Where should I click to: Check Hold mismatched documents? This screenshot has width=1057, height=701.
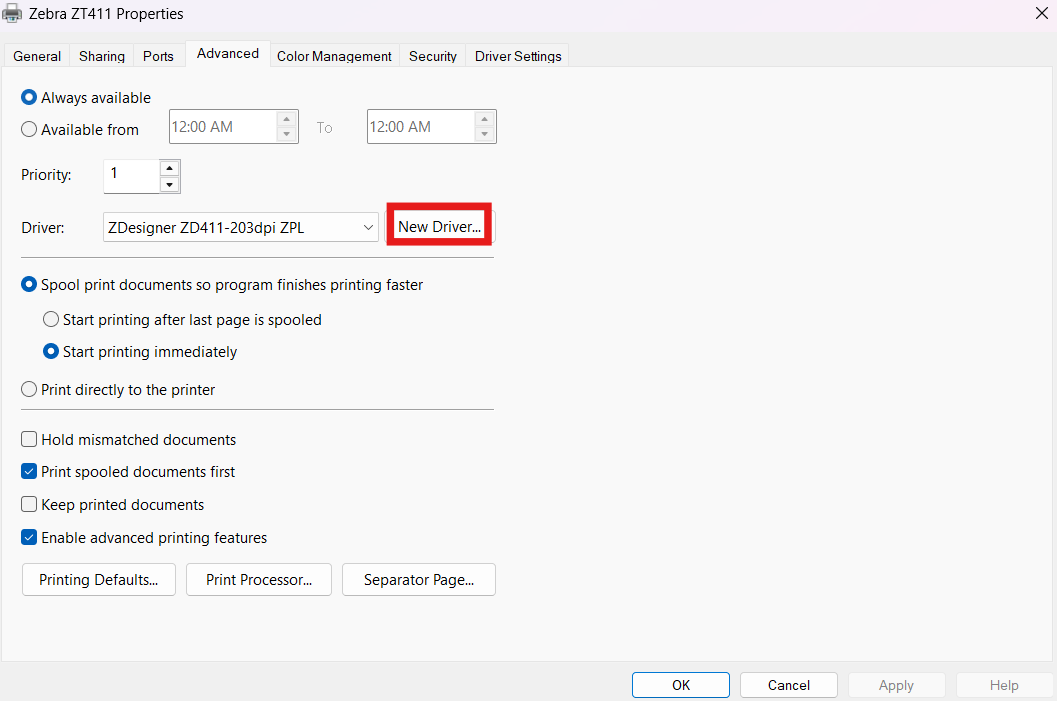click(29, 439)
